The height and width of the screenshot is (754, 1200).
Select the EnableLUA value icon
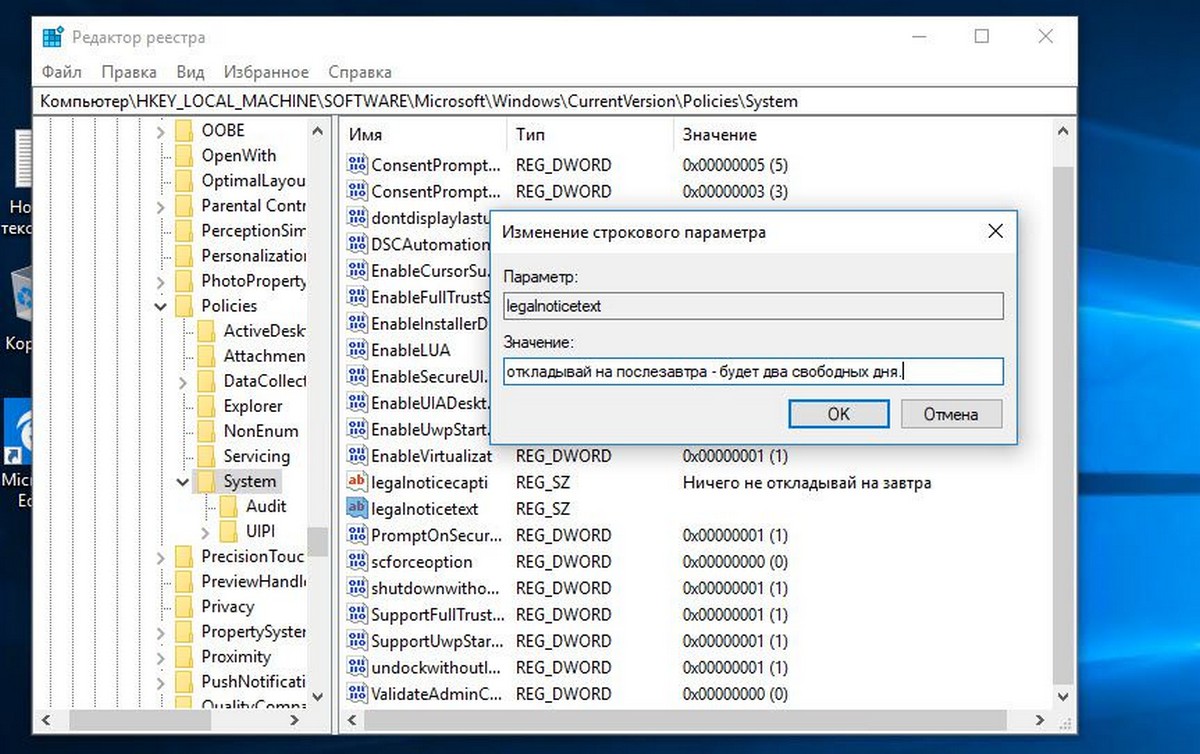click(x=358, y=350)
